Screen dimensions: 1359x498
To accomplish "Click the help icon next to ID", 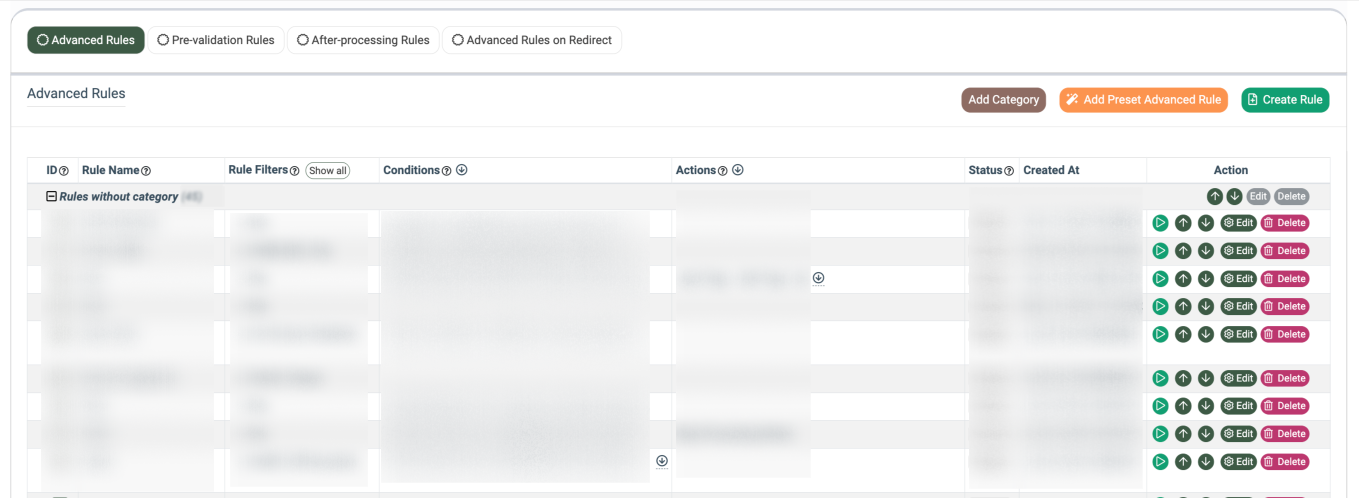I will 64,171.
